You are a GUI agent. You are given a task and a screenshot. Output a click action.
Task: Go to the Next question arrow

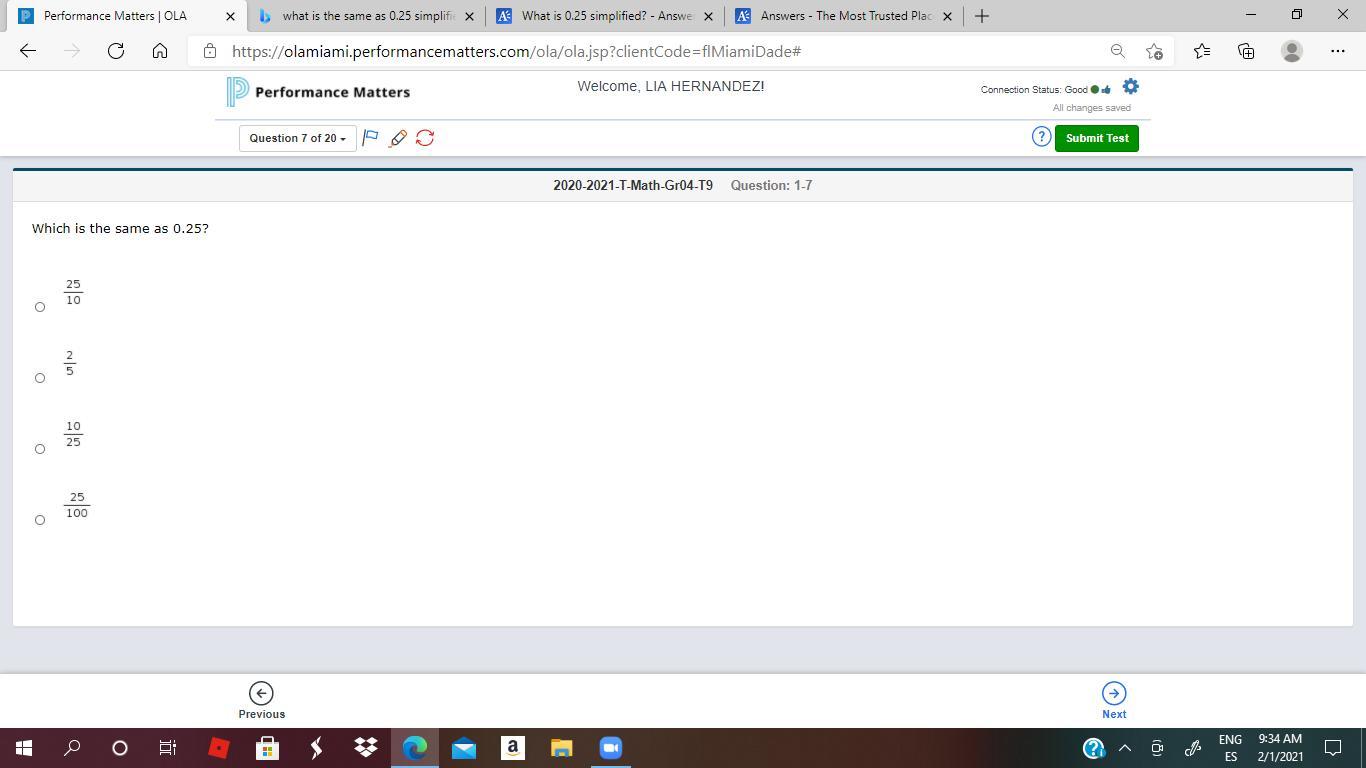click(1114, 694)
